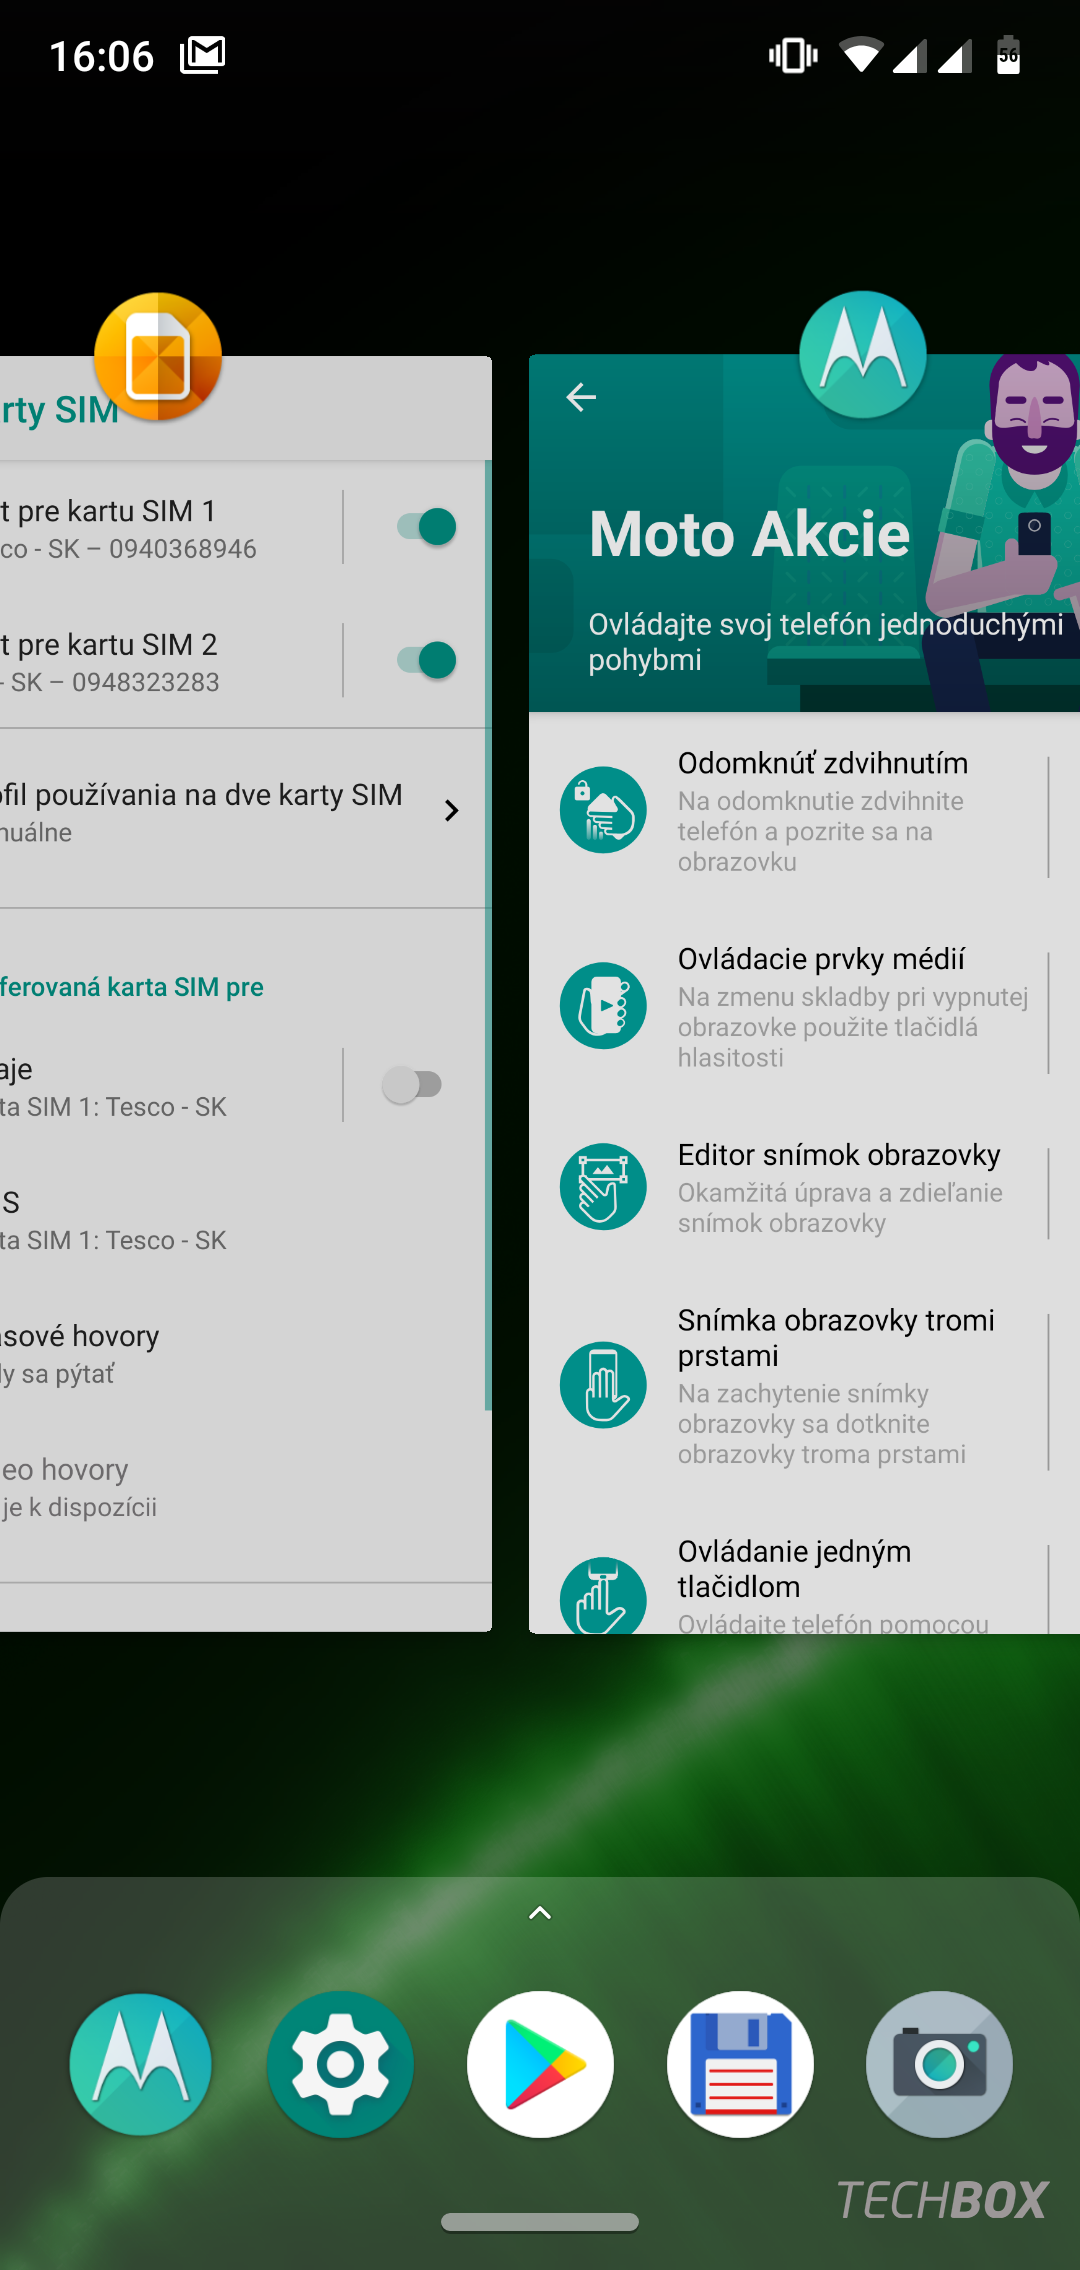Enable the mobile data switch for Tesco - SK
Viewport: 1080px width, 2270px height.
tap(412, 1085)
